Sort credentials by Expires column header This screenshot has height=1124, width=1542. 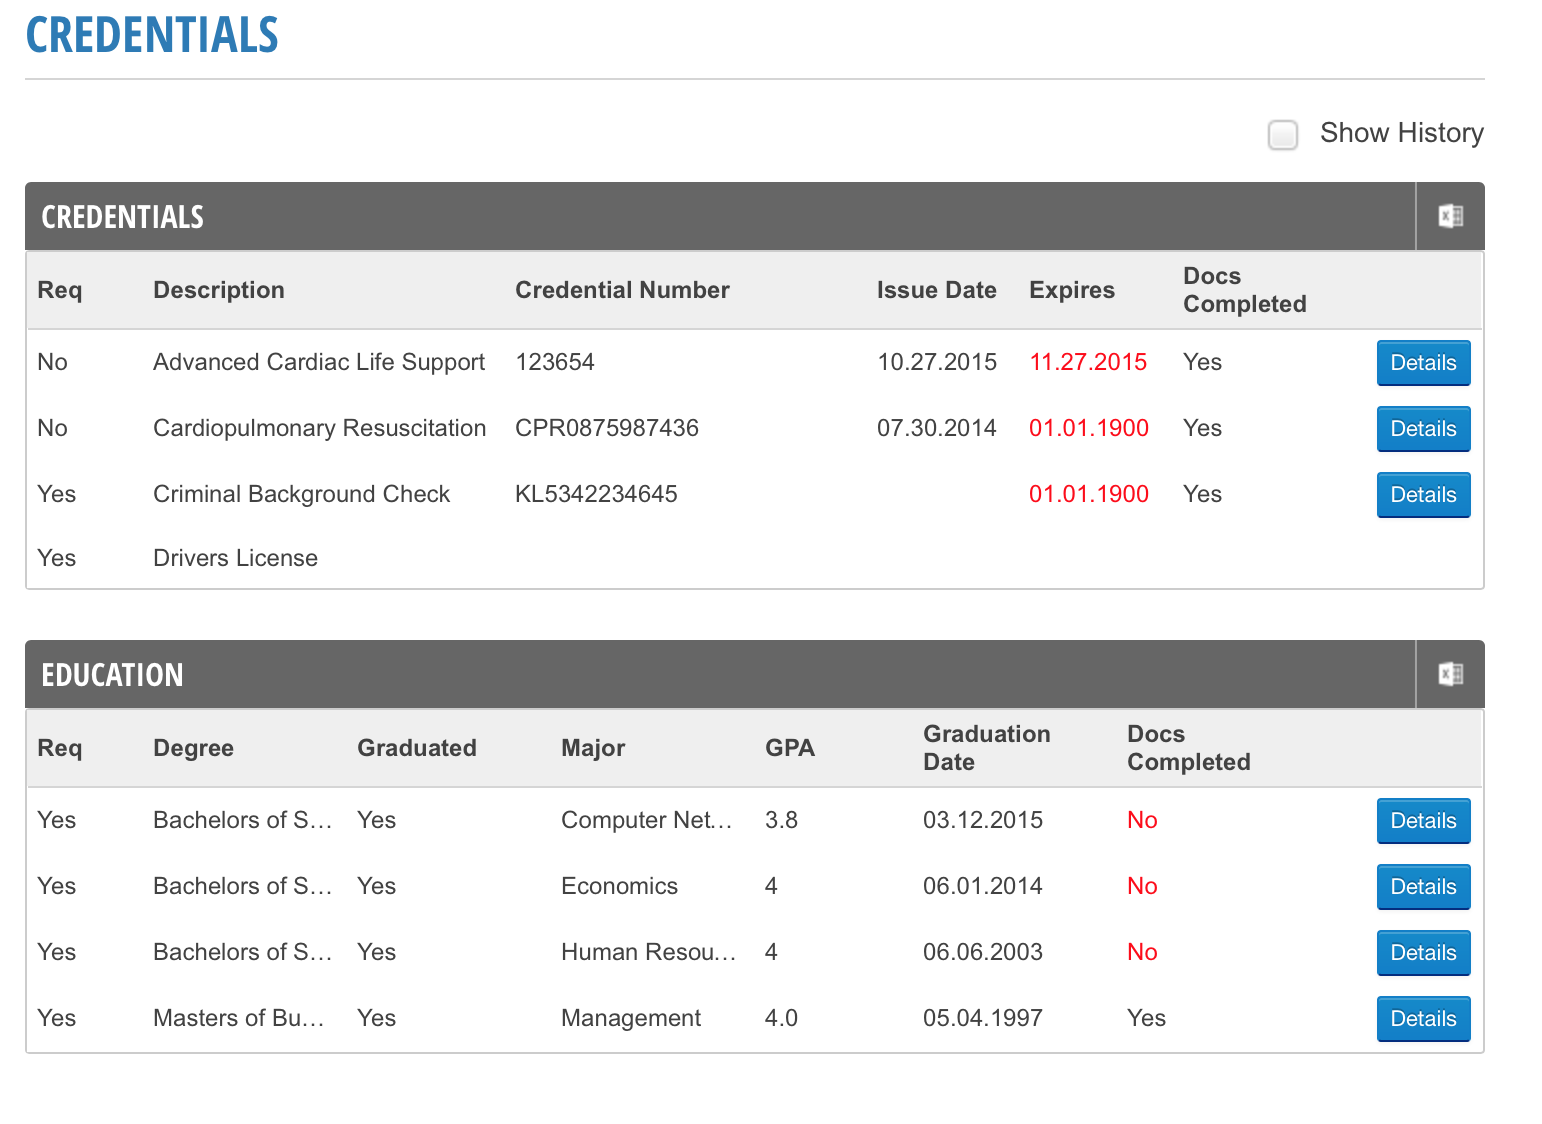(1071, 290)
